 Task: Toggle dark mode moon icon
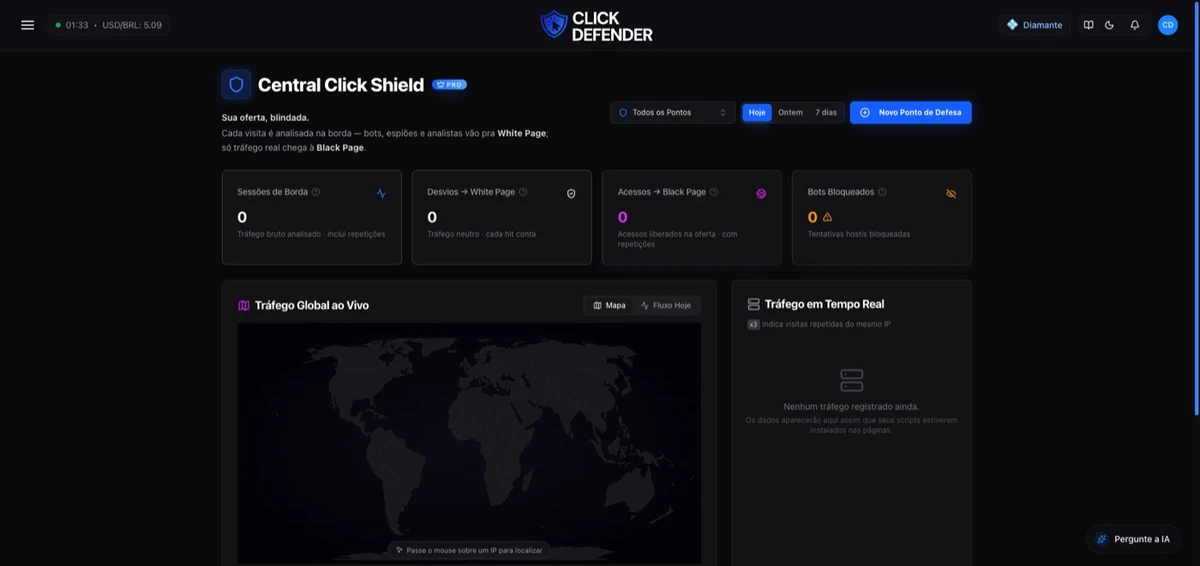coord(1110,25)
